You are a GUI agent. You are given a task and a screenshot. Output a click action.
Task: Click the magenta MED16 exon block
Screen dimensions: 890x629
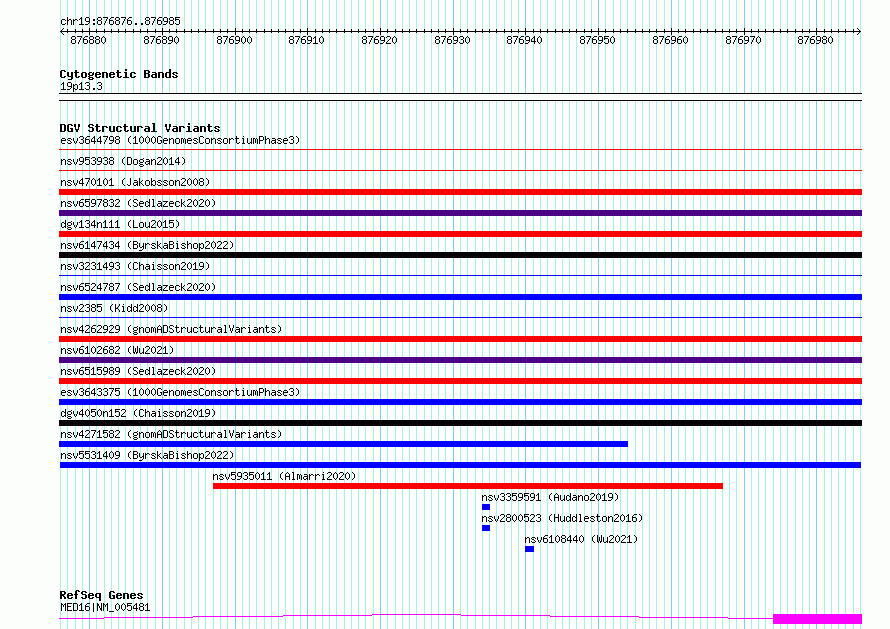point(817,619)
